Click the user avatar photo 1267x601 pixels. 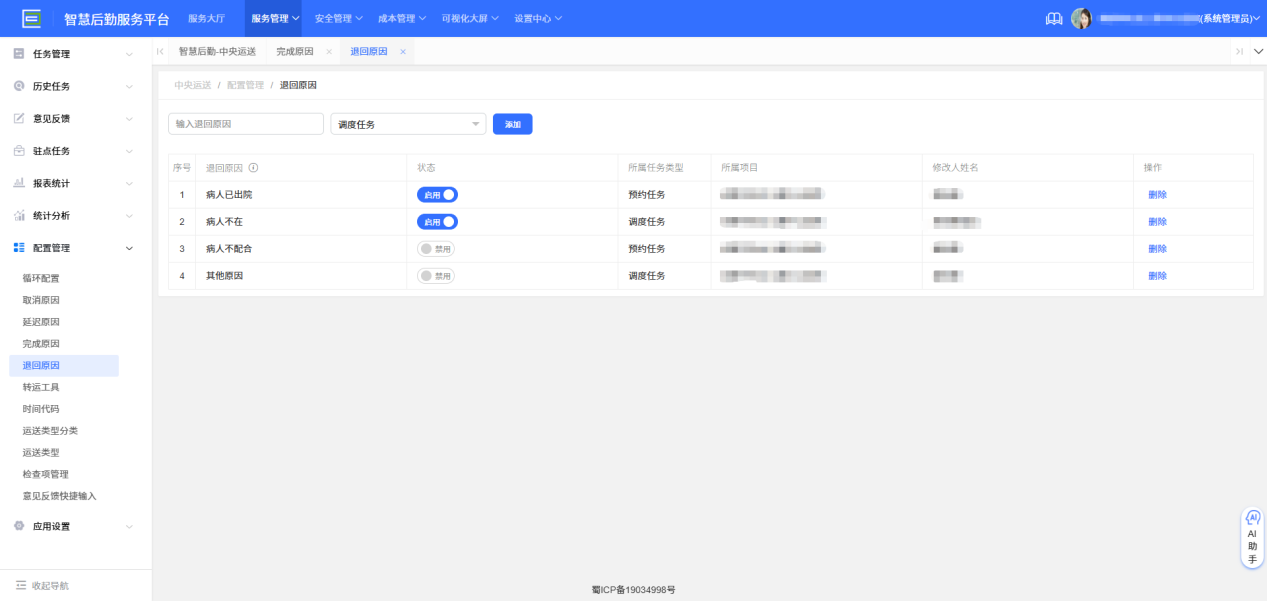point(1082,17)
